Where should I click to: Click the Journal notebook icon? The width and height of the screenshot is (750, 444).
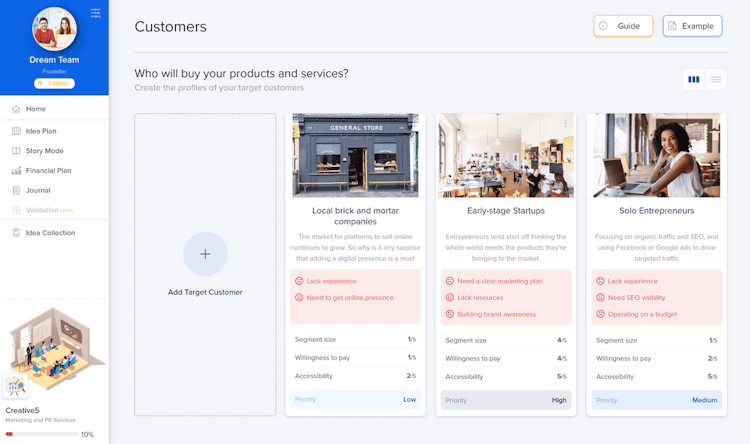coord(16,190)
